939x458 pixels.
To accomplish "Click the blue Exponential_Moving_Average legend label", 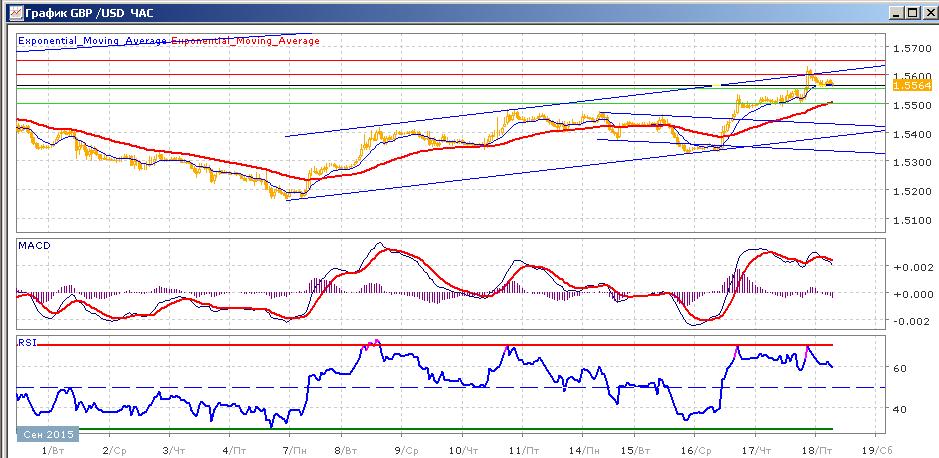I will tap(92, 41).
